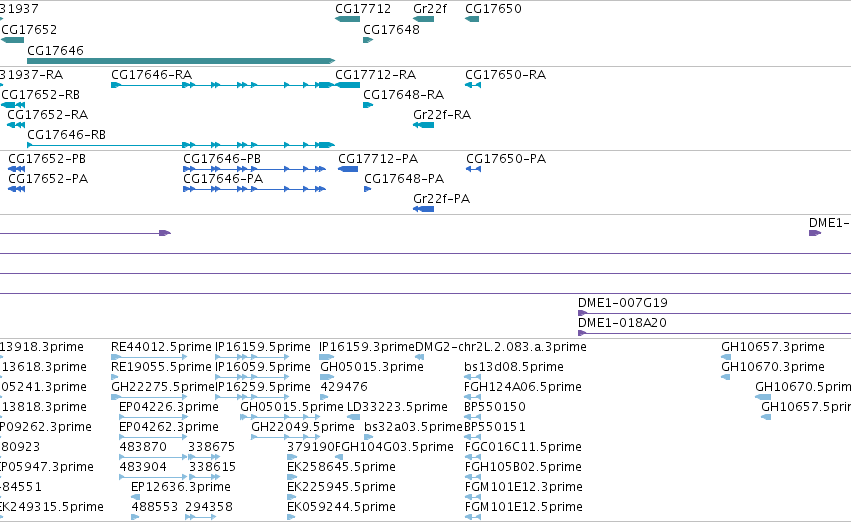Select protein Gr22f-PA
This screenshot has width=851, height=522.
(x=423, y=209)
